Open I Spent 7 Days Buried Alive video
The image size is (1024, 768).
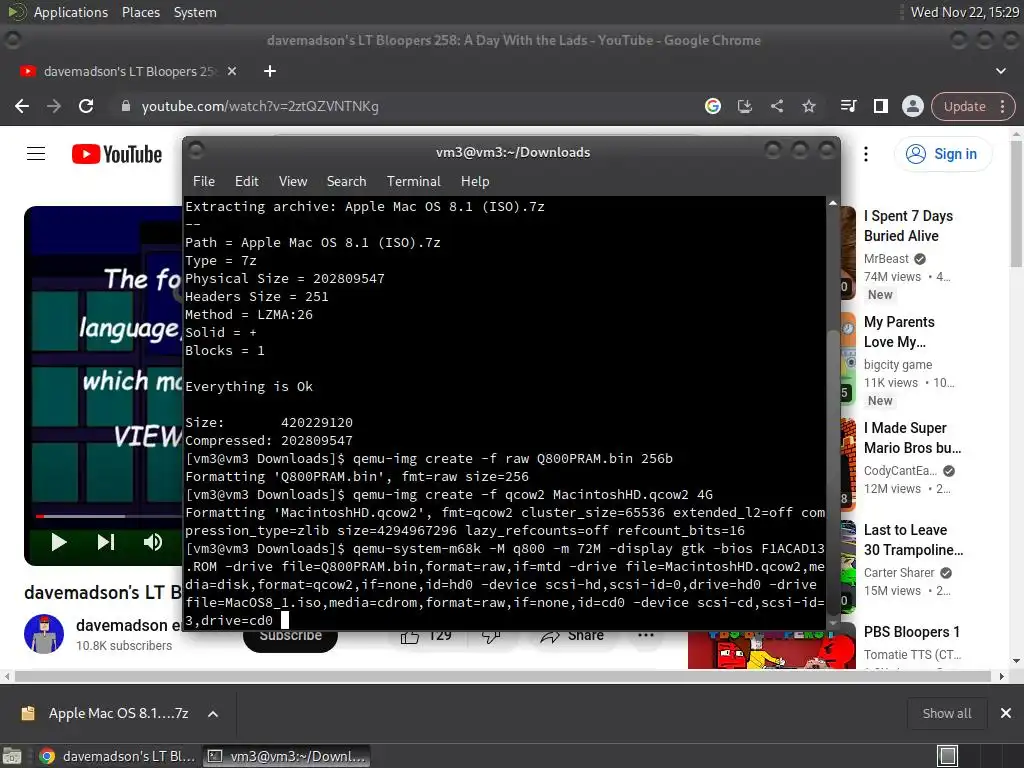pos(908,226)
